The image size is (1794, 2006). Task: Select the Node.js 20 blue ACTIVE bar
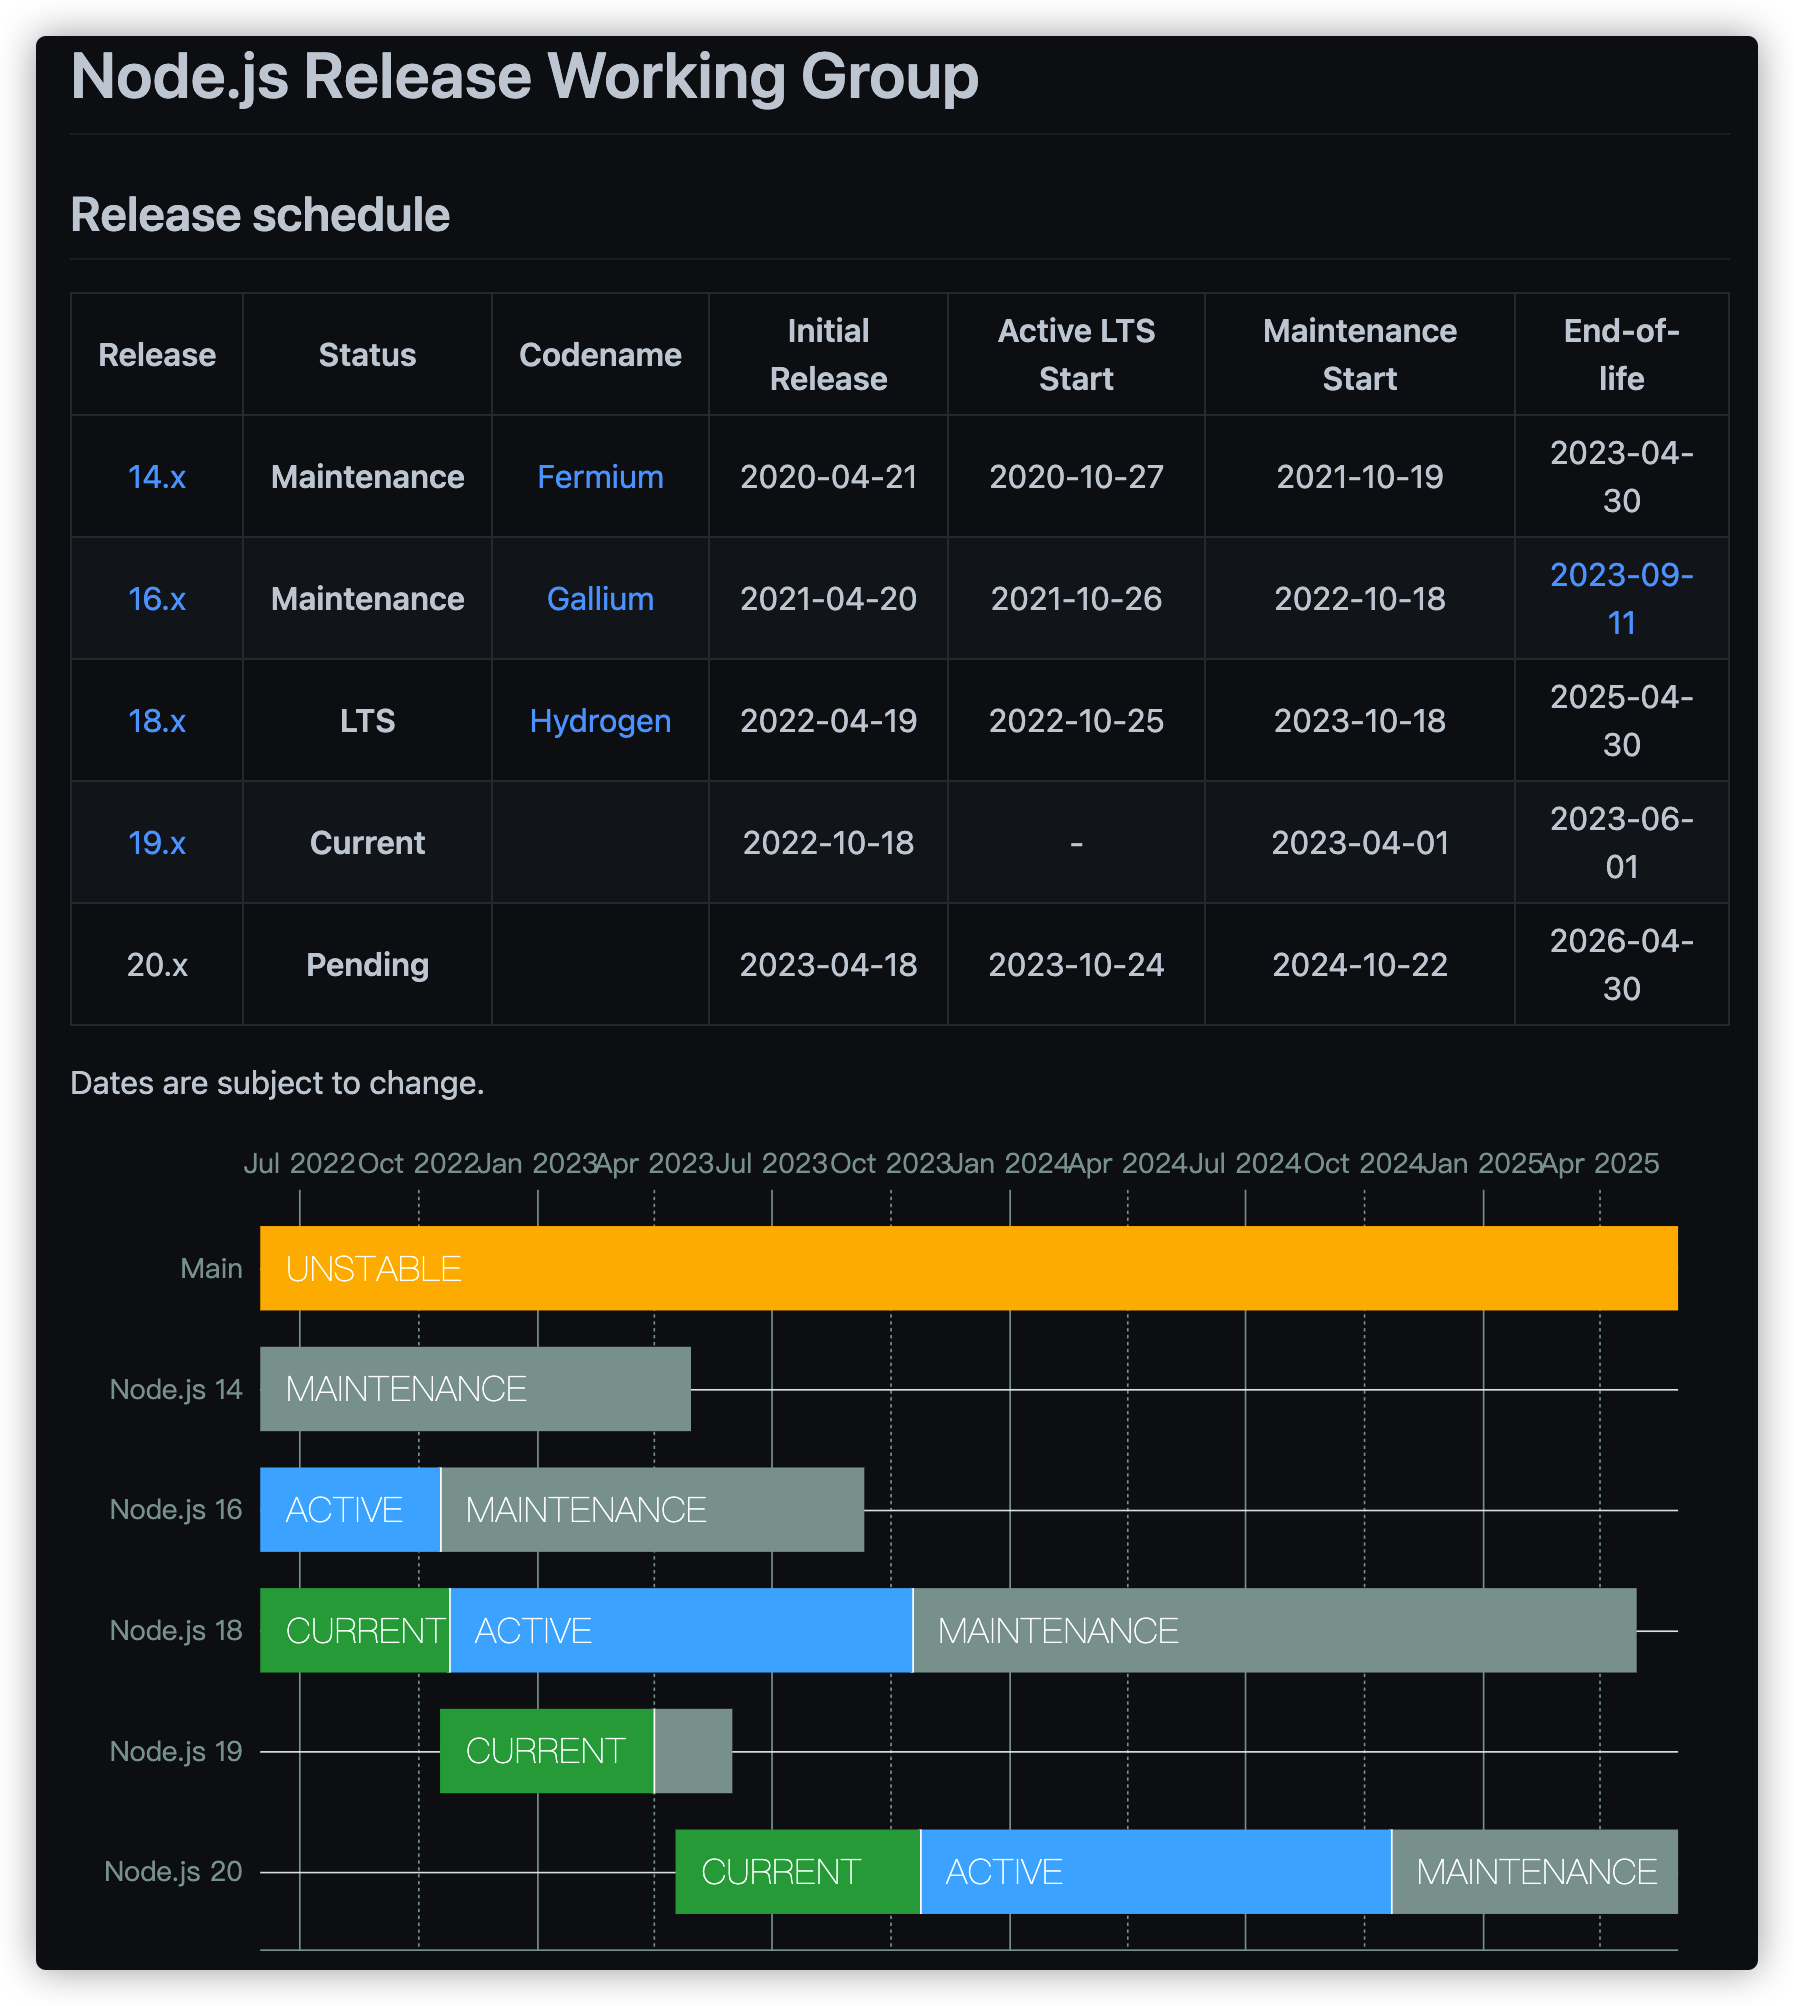[x=1155, y=1872]
